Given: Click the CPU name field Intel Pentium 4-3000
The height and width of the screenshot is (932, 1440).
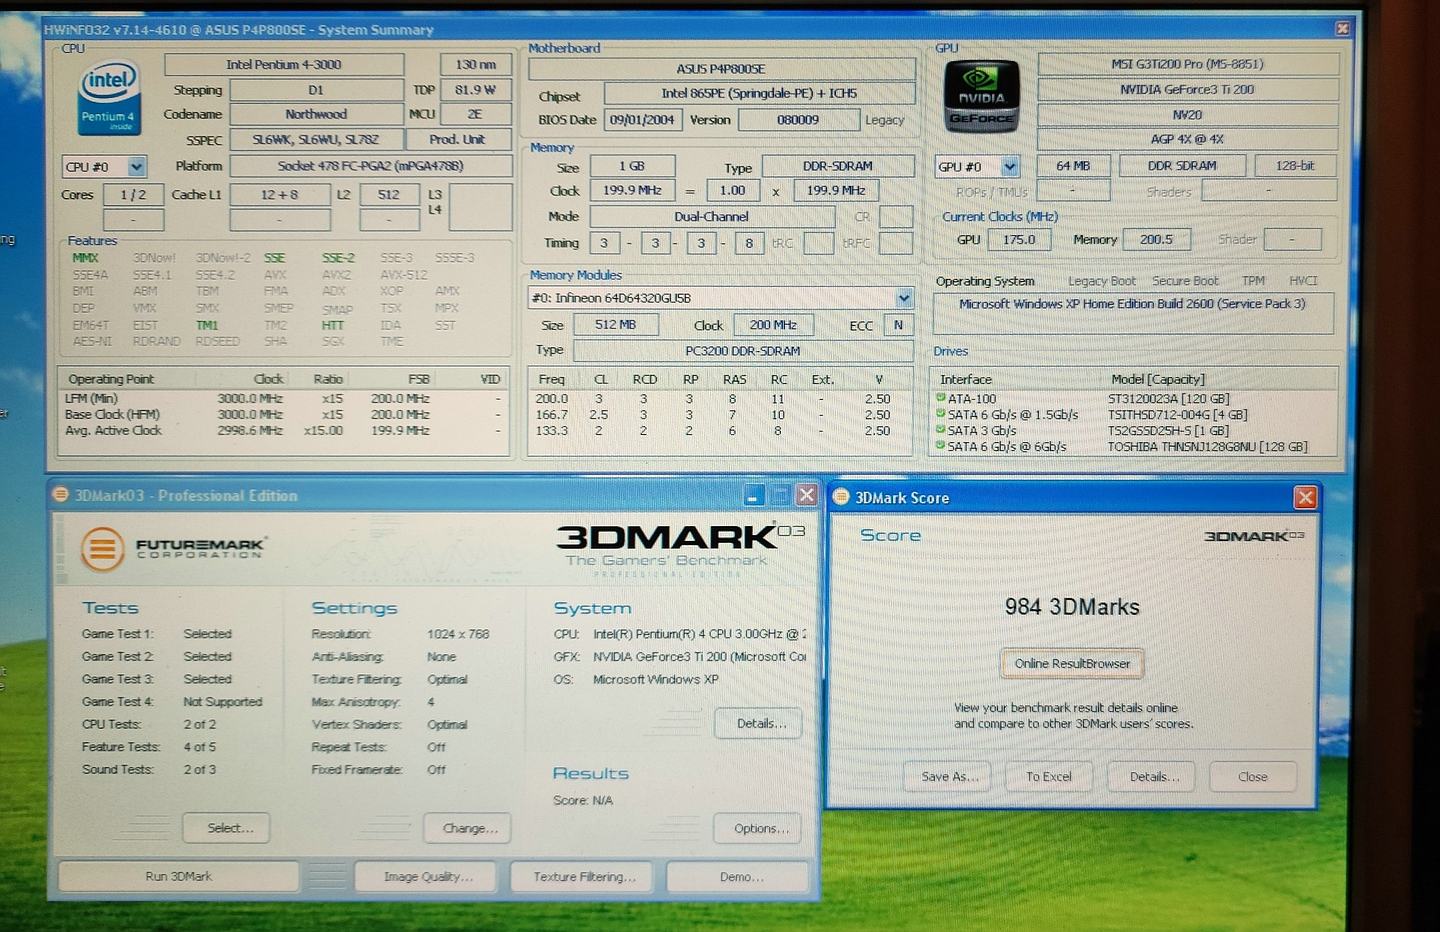Looking at the screenshot, I should click(x=284, y=64).
